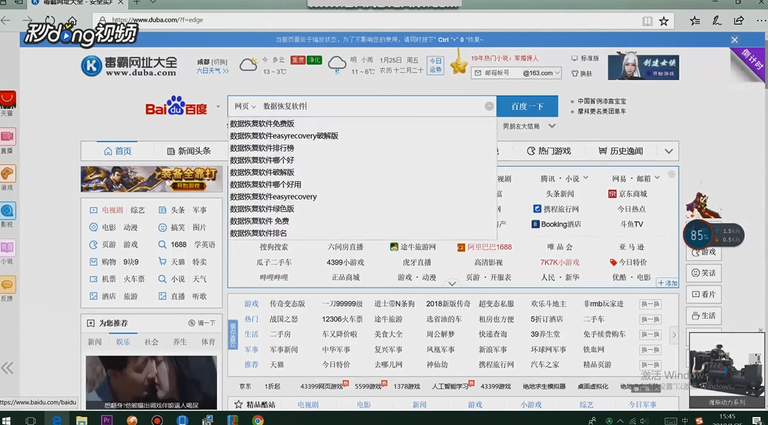Click the Edge icon in taskbar
768x425 pixels.
coord(57,420)
